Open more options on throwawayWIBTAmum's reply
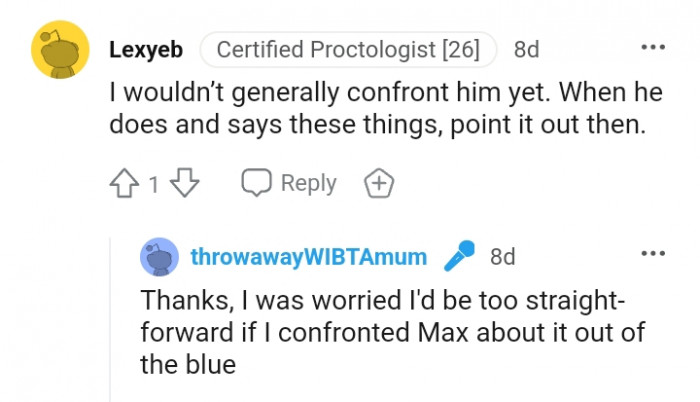700x402 pixels. (653, 252)
